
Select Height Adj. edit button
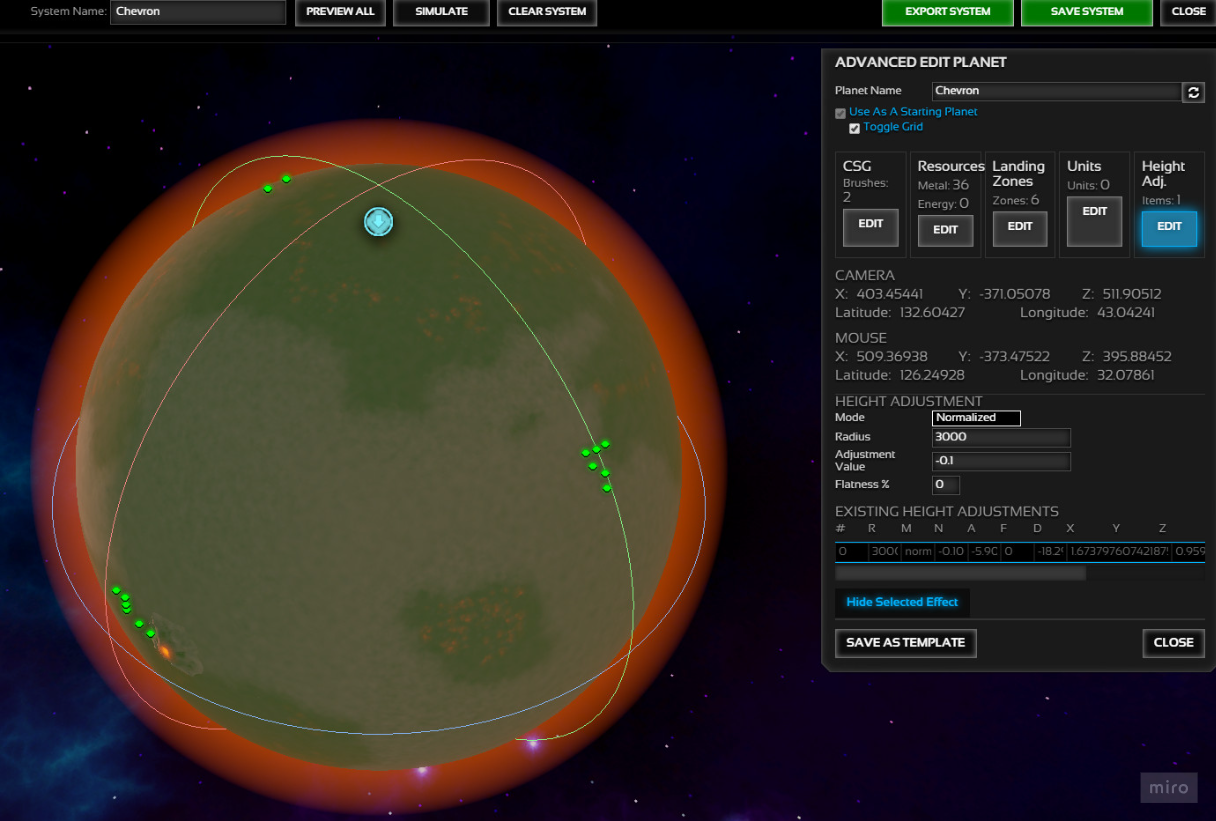[x=1169, y=228]
